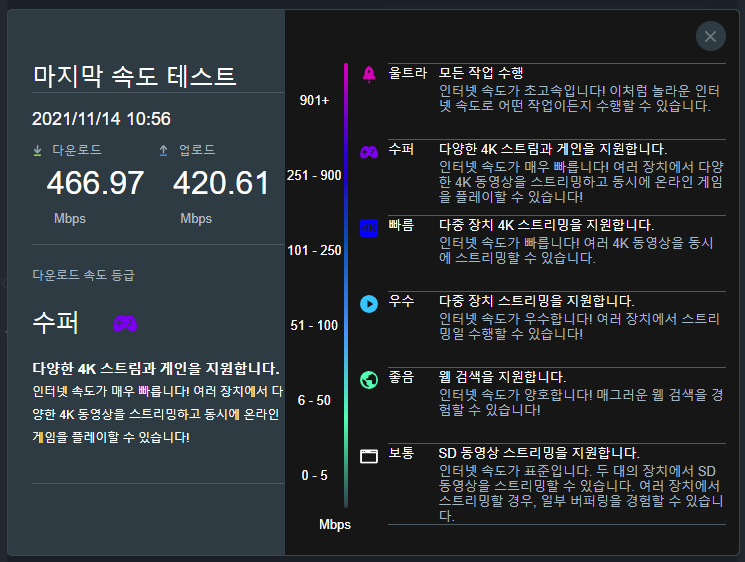
Task: Click the 101 - 250 range label
Action: coord(314,250)
